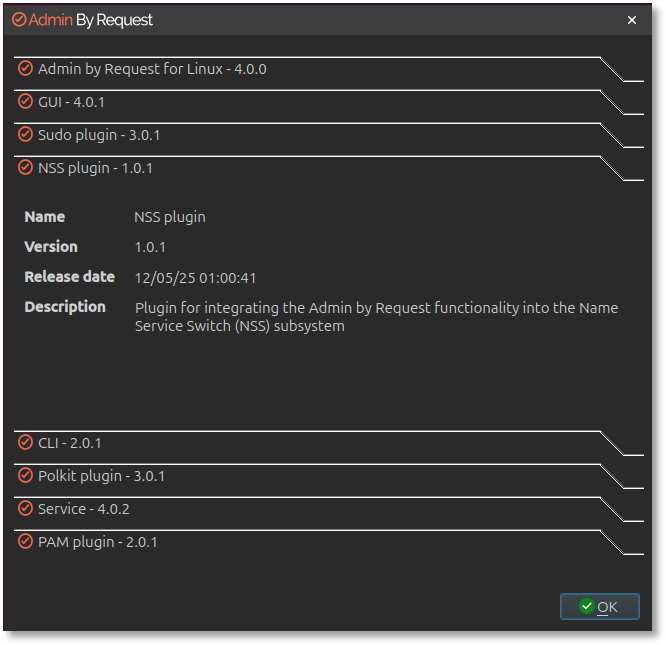Collapse the NSS plugin - 1.0.1 section

[95, 168]
